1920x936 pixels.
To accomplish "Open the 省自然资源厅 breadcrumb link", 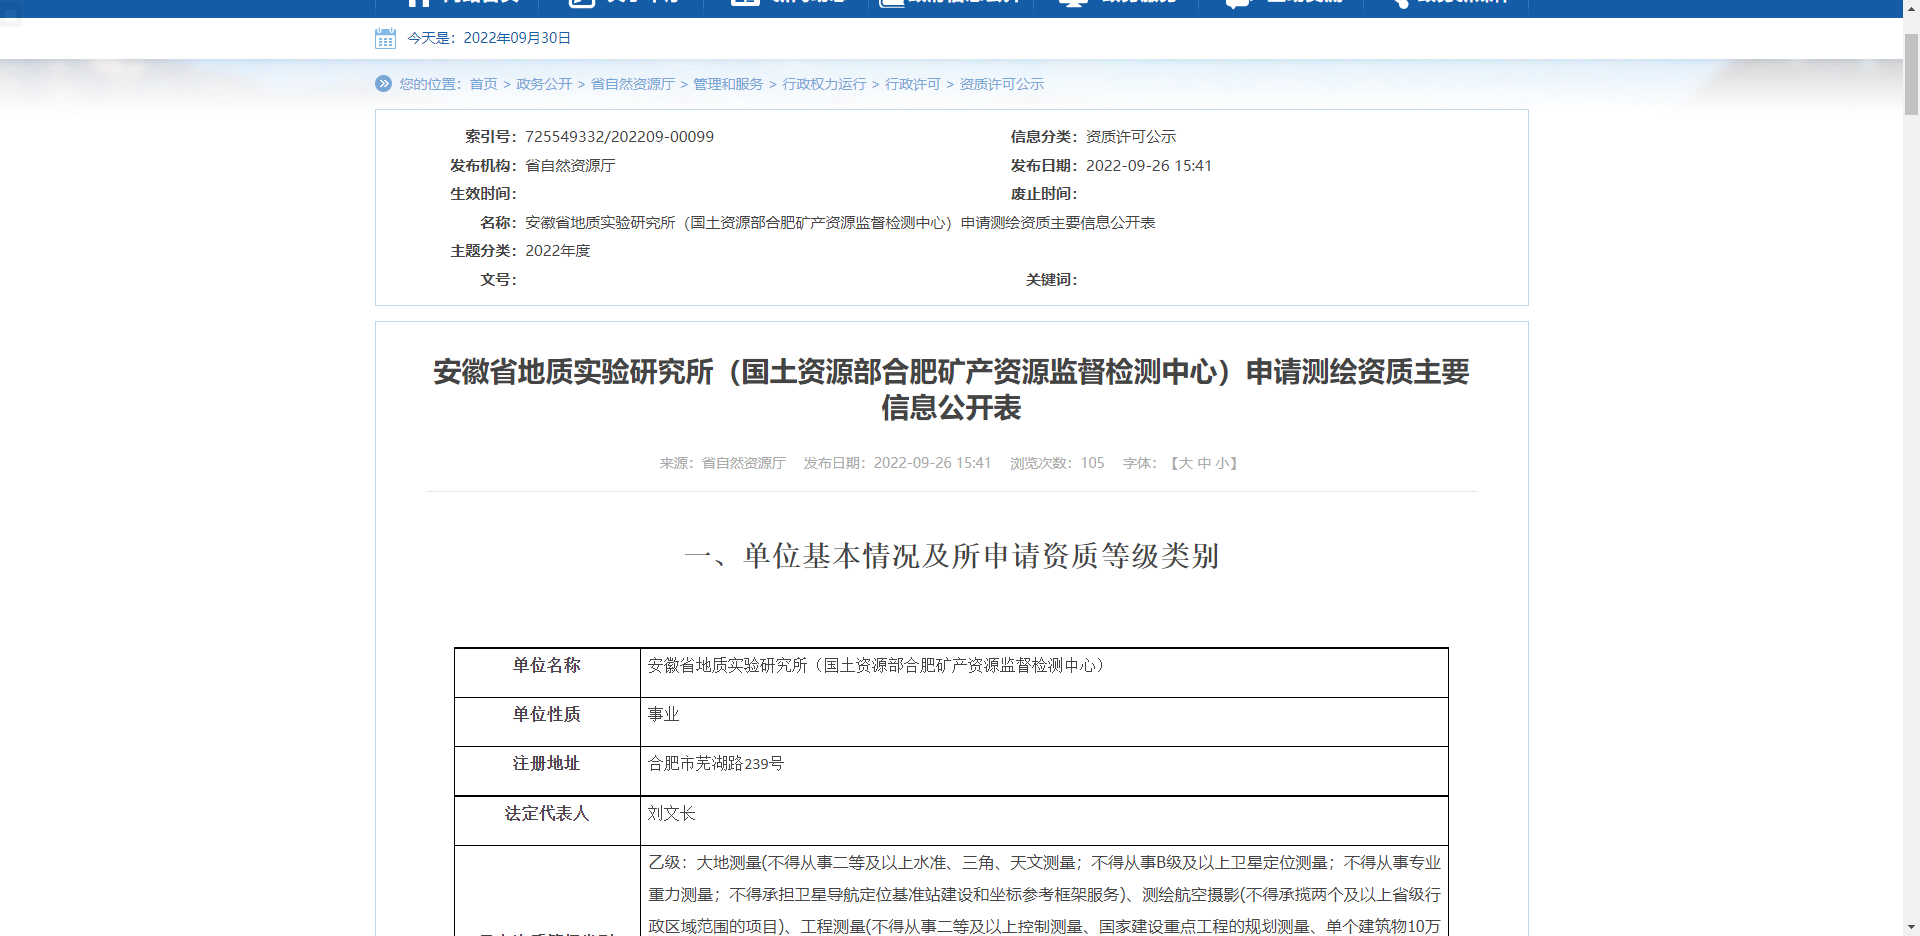I will (632, 84).
